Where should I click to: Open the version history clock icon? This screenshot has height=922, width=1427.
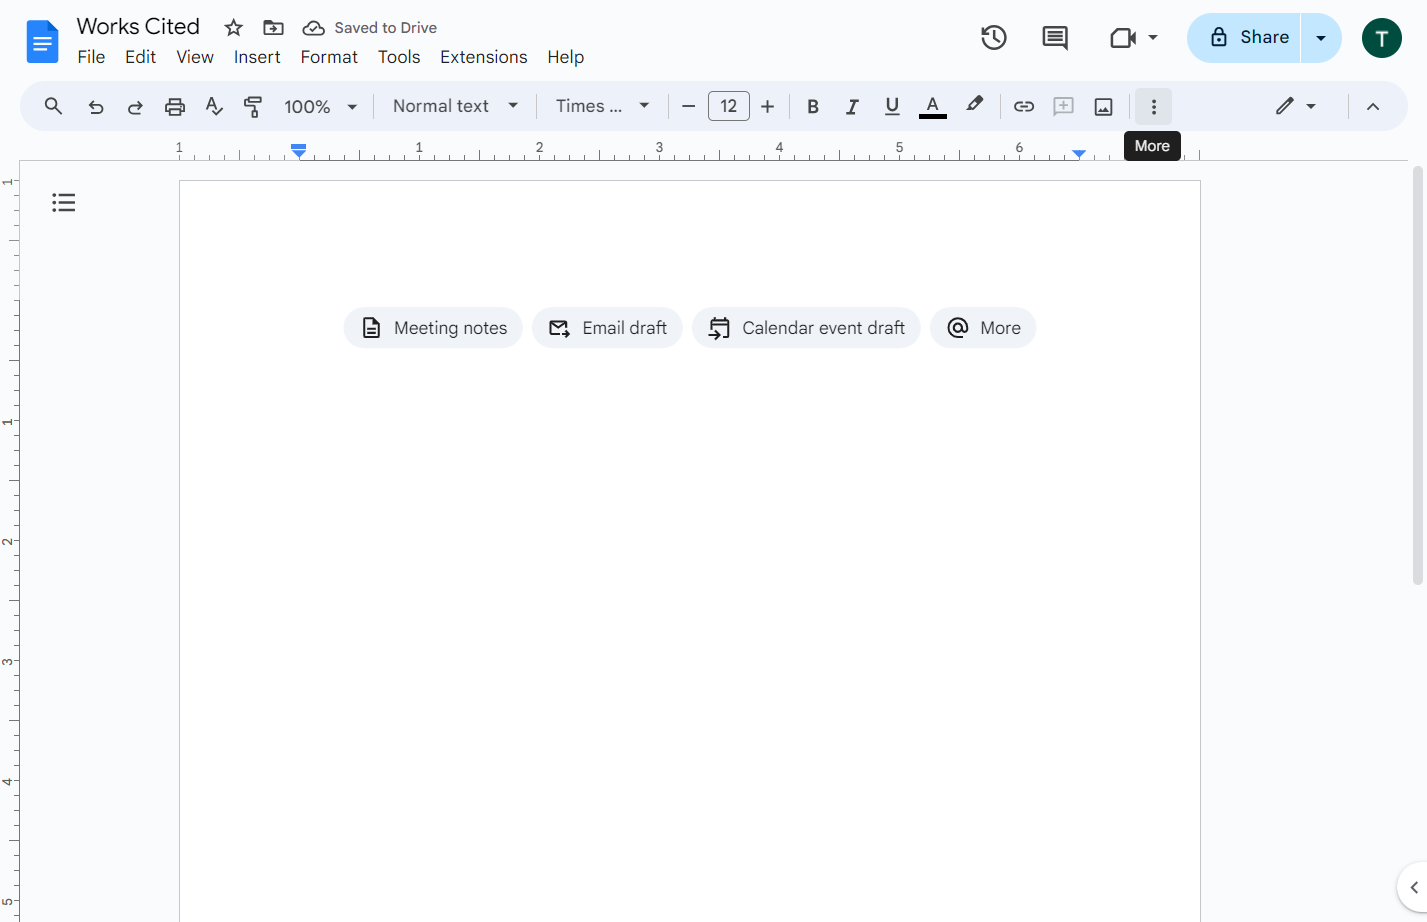point(993,38)
